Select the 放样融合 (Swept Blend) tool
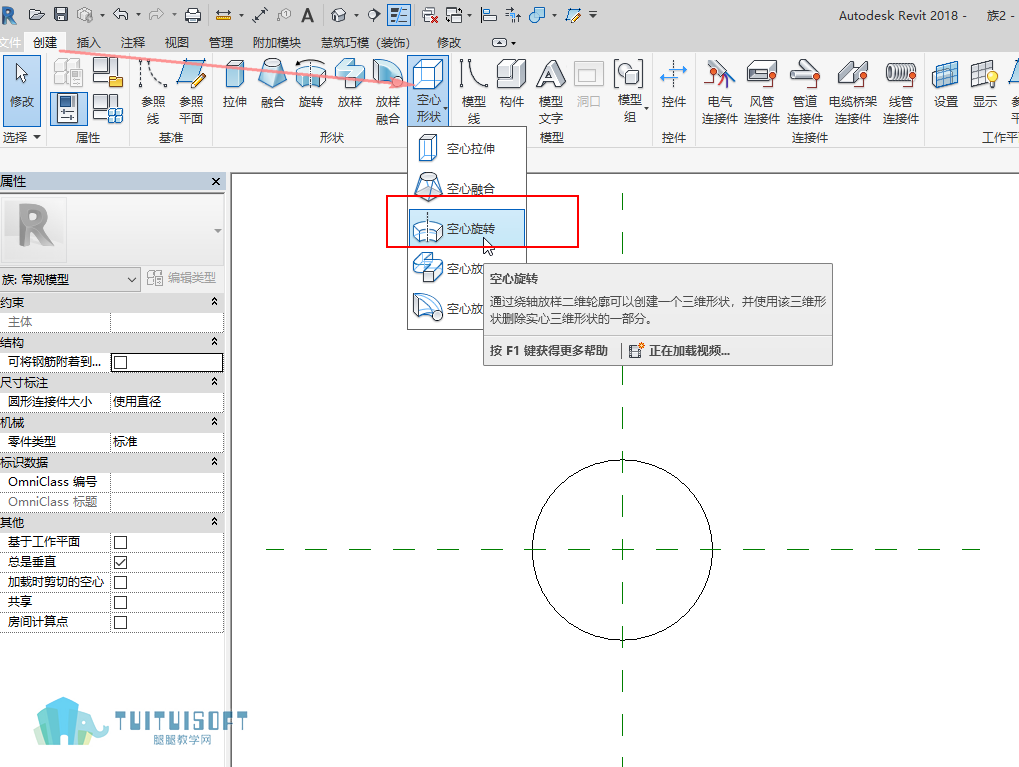 click(x=388, y=91)
